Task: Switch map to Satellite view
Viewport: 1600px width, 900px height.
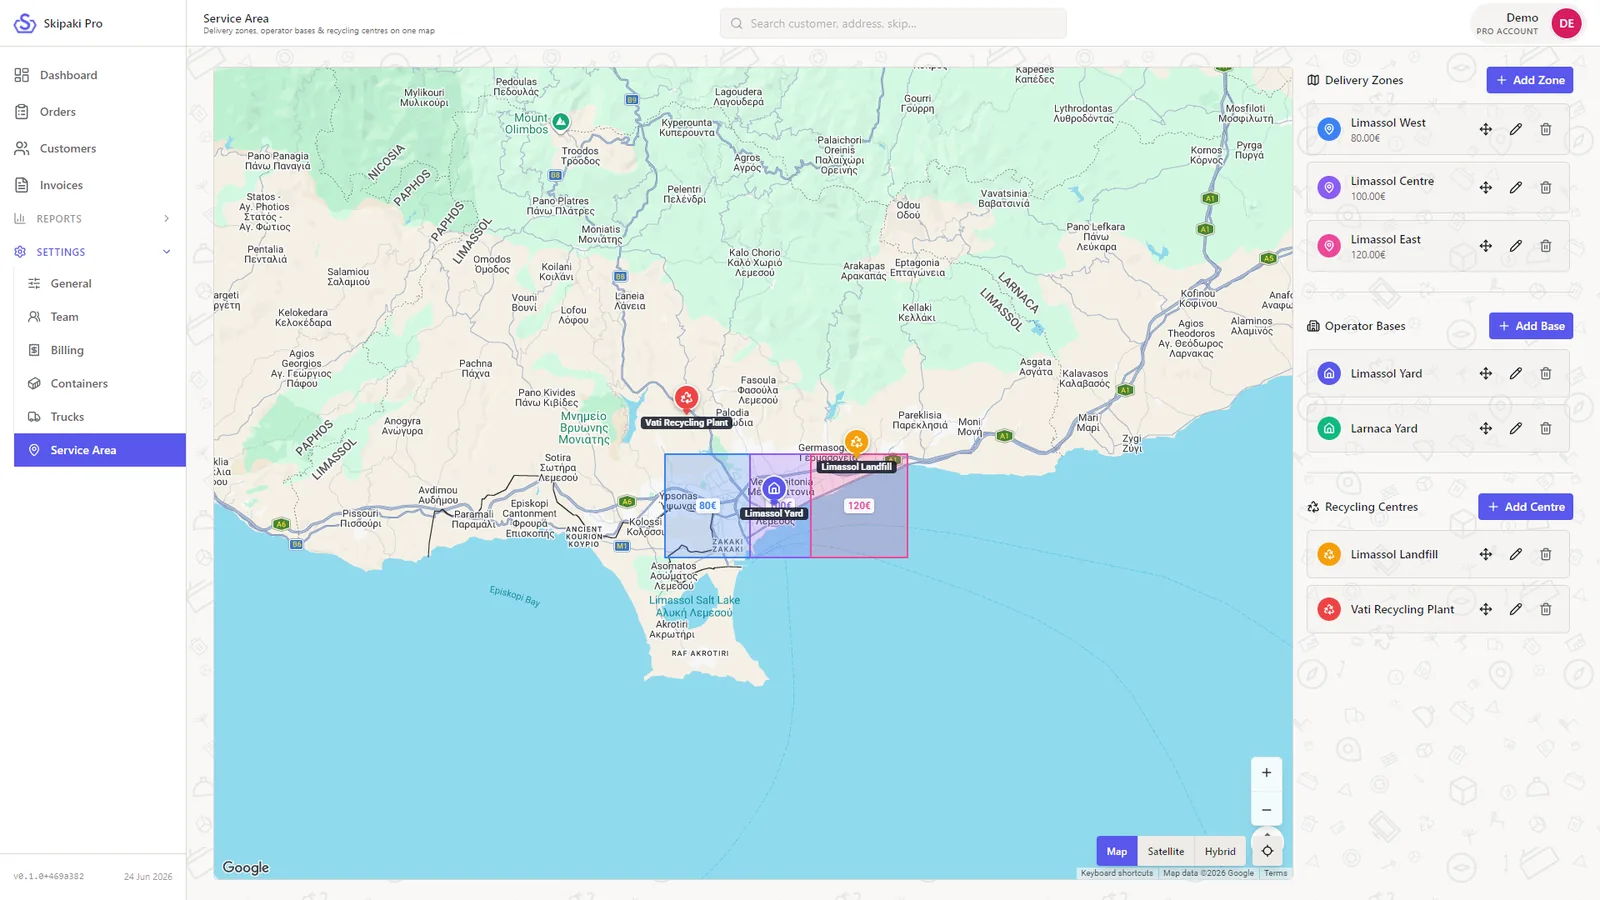Action: pos(1166,851)
